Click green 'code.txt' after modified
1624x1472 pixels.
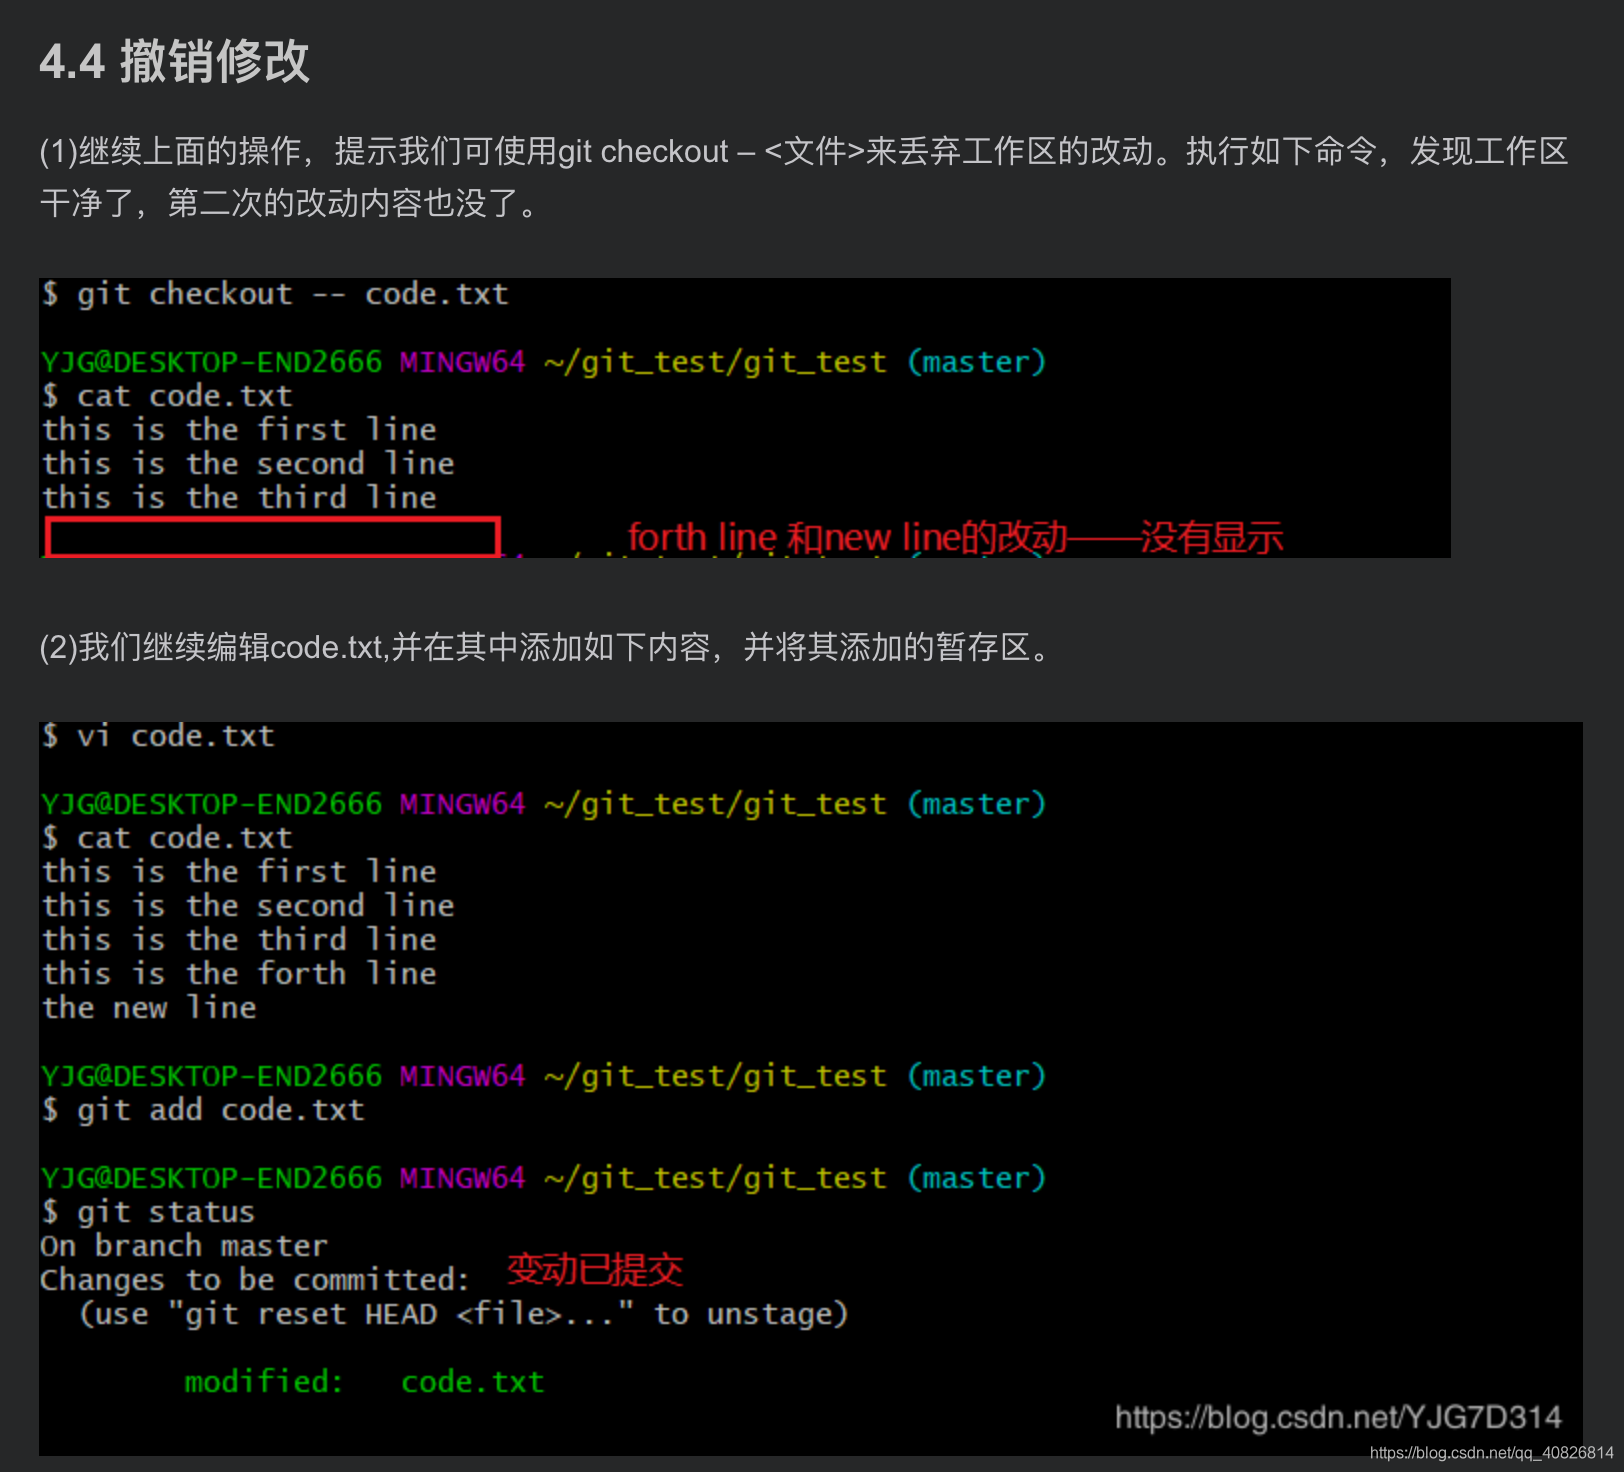(472, 1381)
